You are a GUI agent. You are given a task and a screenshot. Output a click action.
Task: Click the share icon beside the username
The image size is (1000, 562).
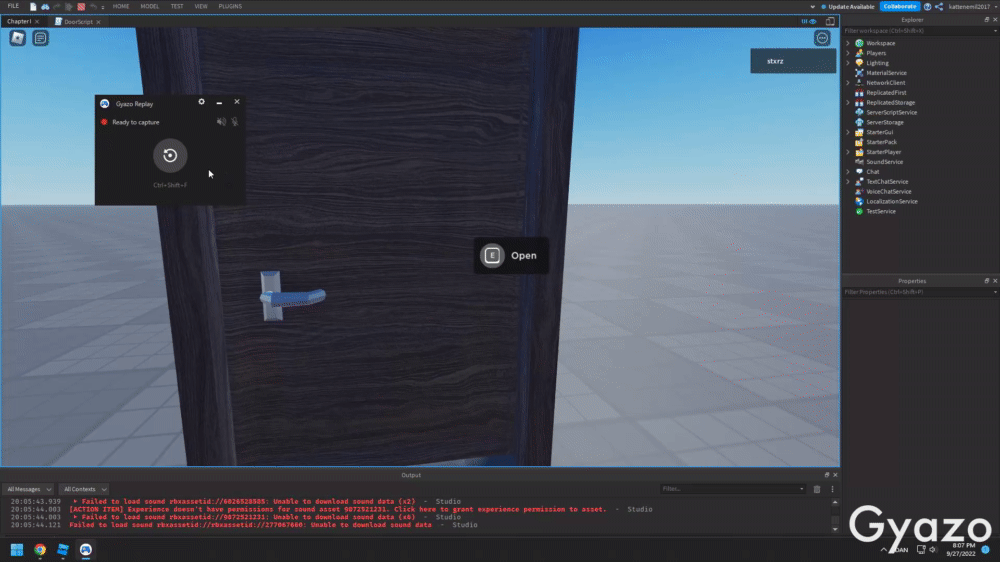pos(939,6)
